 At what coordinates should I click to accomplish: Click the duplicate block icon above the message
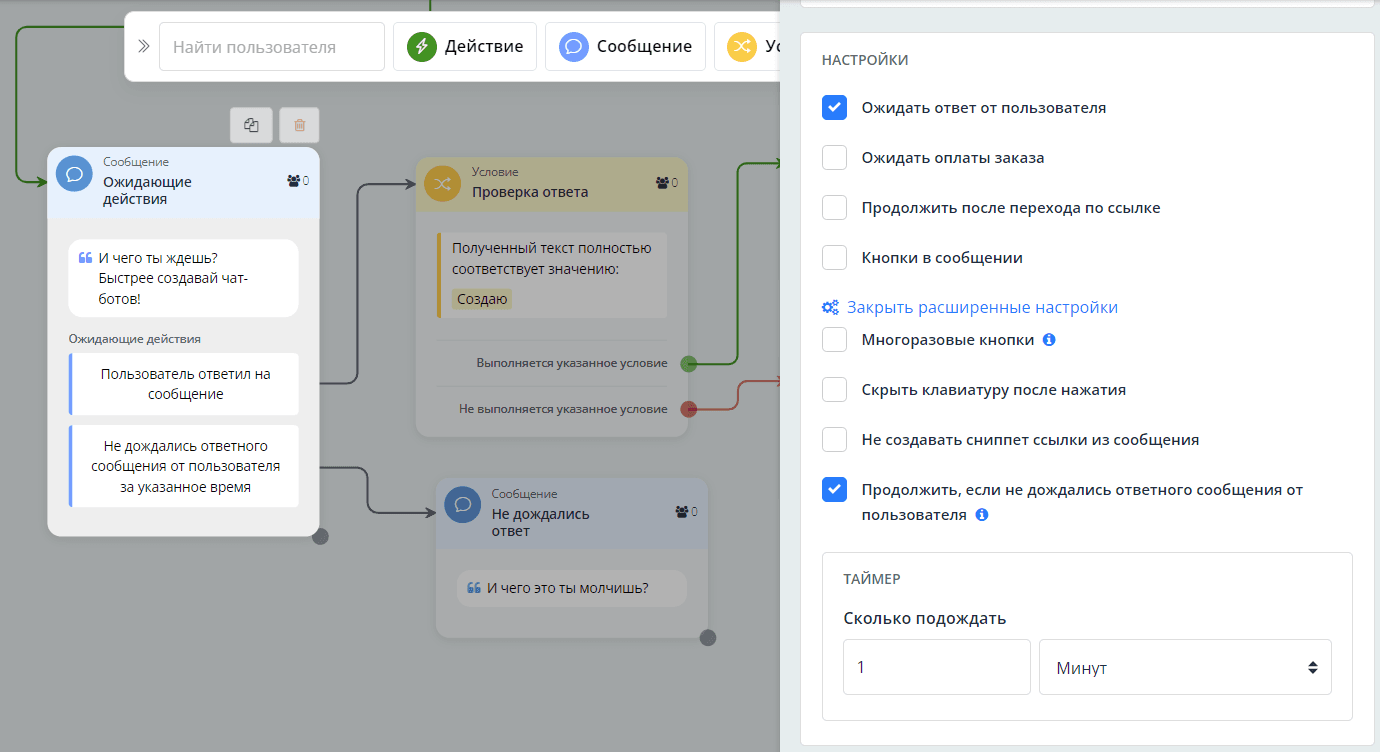tap(251, 126)
